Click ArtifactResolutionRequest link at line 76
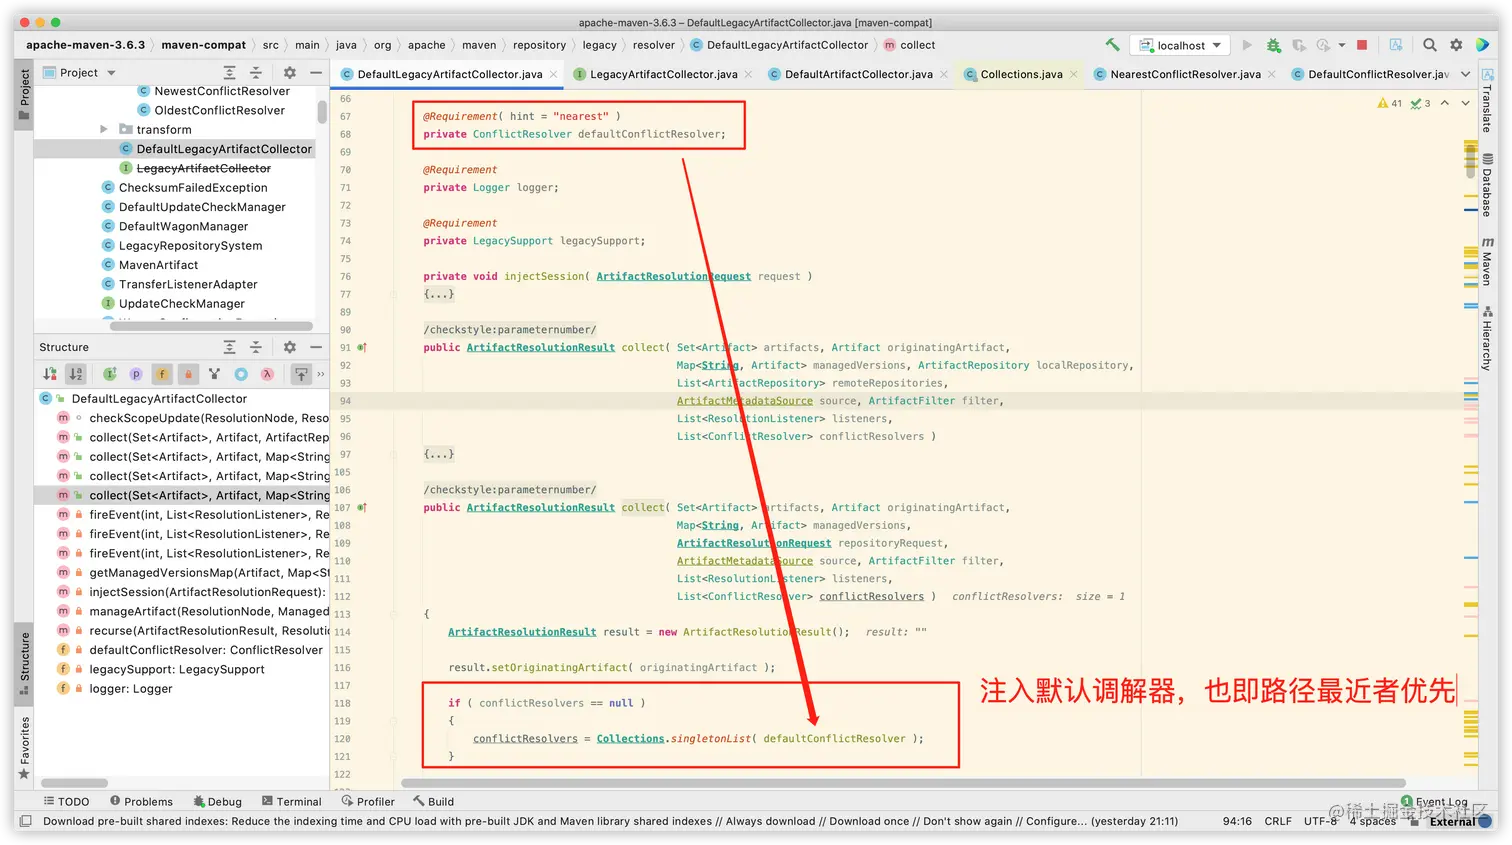Screen dimensions: 1512x845 pyautogui.click(x=673, y=277)
